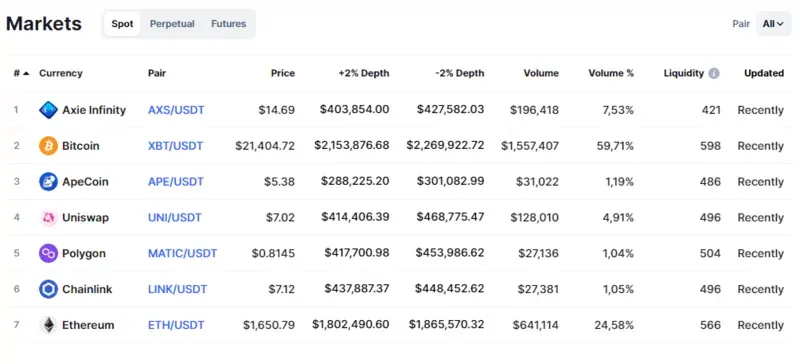800x364 pixels.
Task: Click Ethereum liquidity value 566
Action: pos(711,325)
